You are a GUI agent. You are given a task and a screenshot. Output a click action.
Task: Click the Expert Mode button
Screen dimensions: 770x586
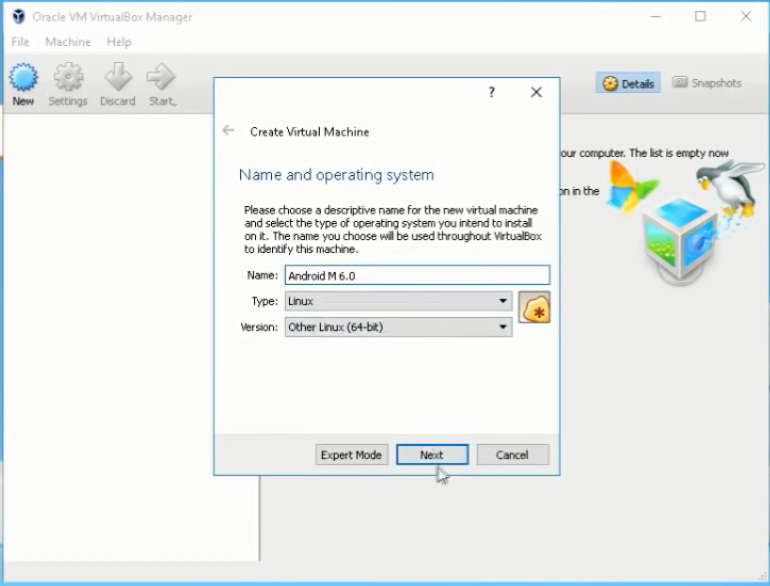pos(352,455)
